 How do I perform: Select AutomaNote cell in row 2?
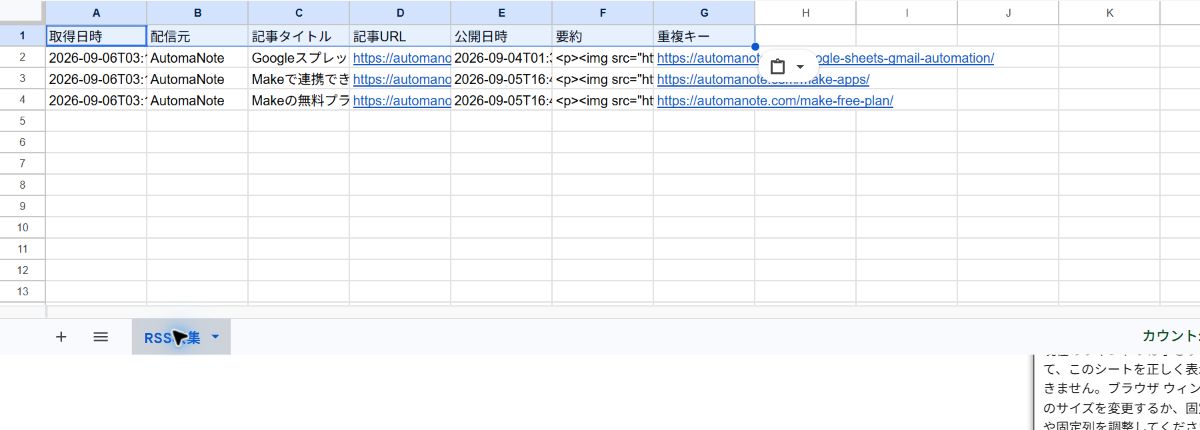point(198,58)
